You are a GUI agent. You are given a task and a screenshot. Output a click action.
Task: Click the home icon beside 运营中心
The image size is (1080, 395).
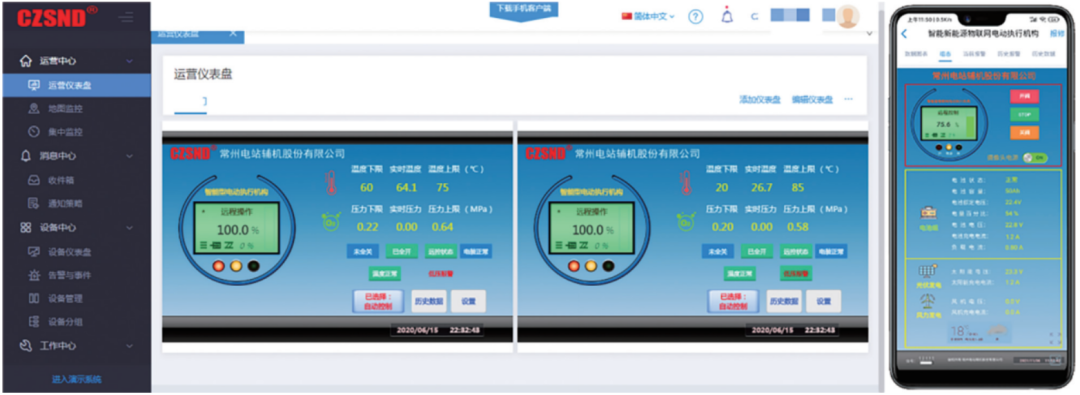26,61
